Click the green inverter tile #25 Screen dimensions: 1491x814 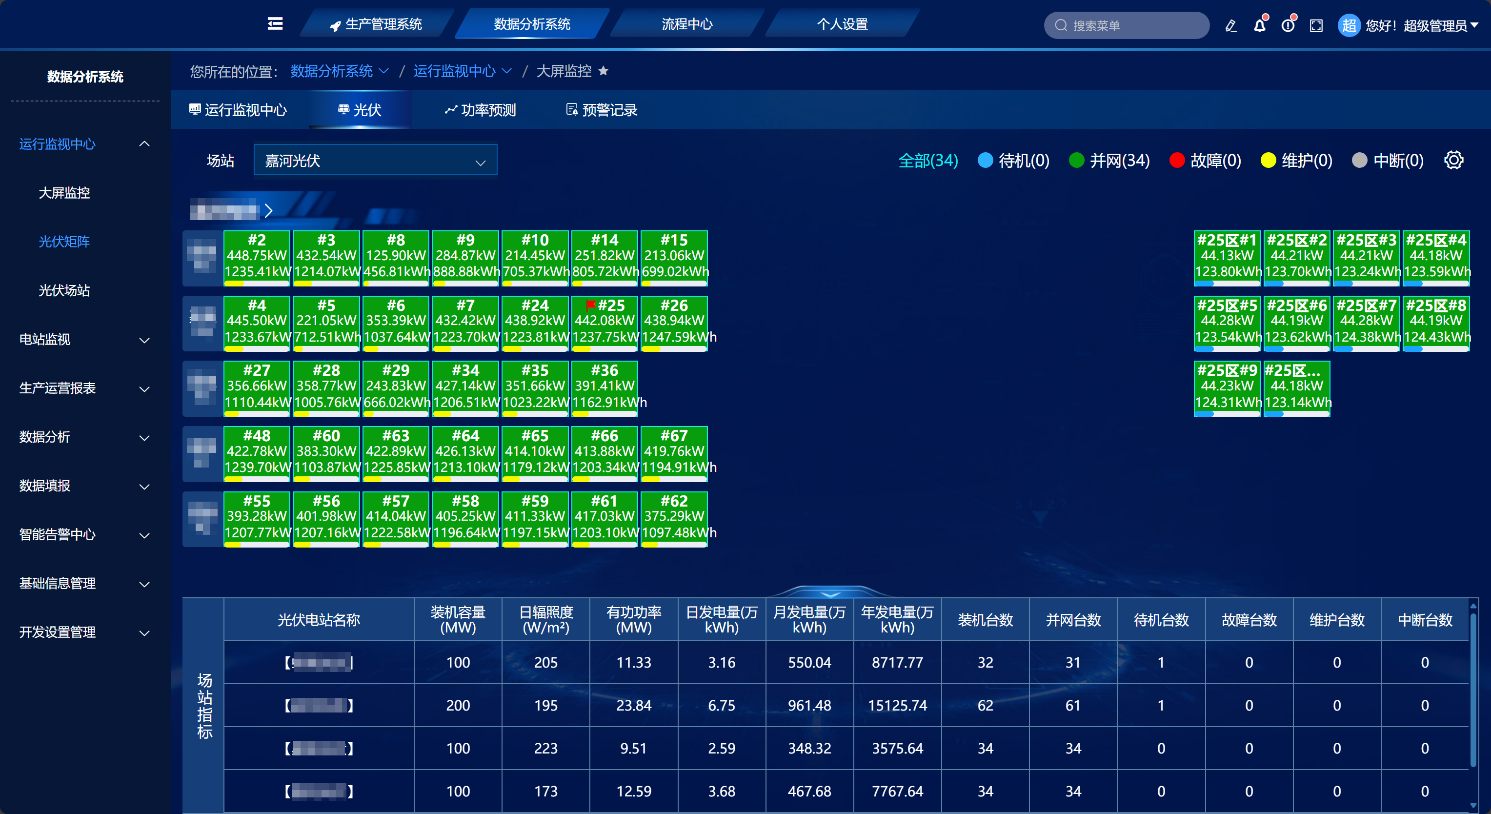tap(605, 323)
